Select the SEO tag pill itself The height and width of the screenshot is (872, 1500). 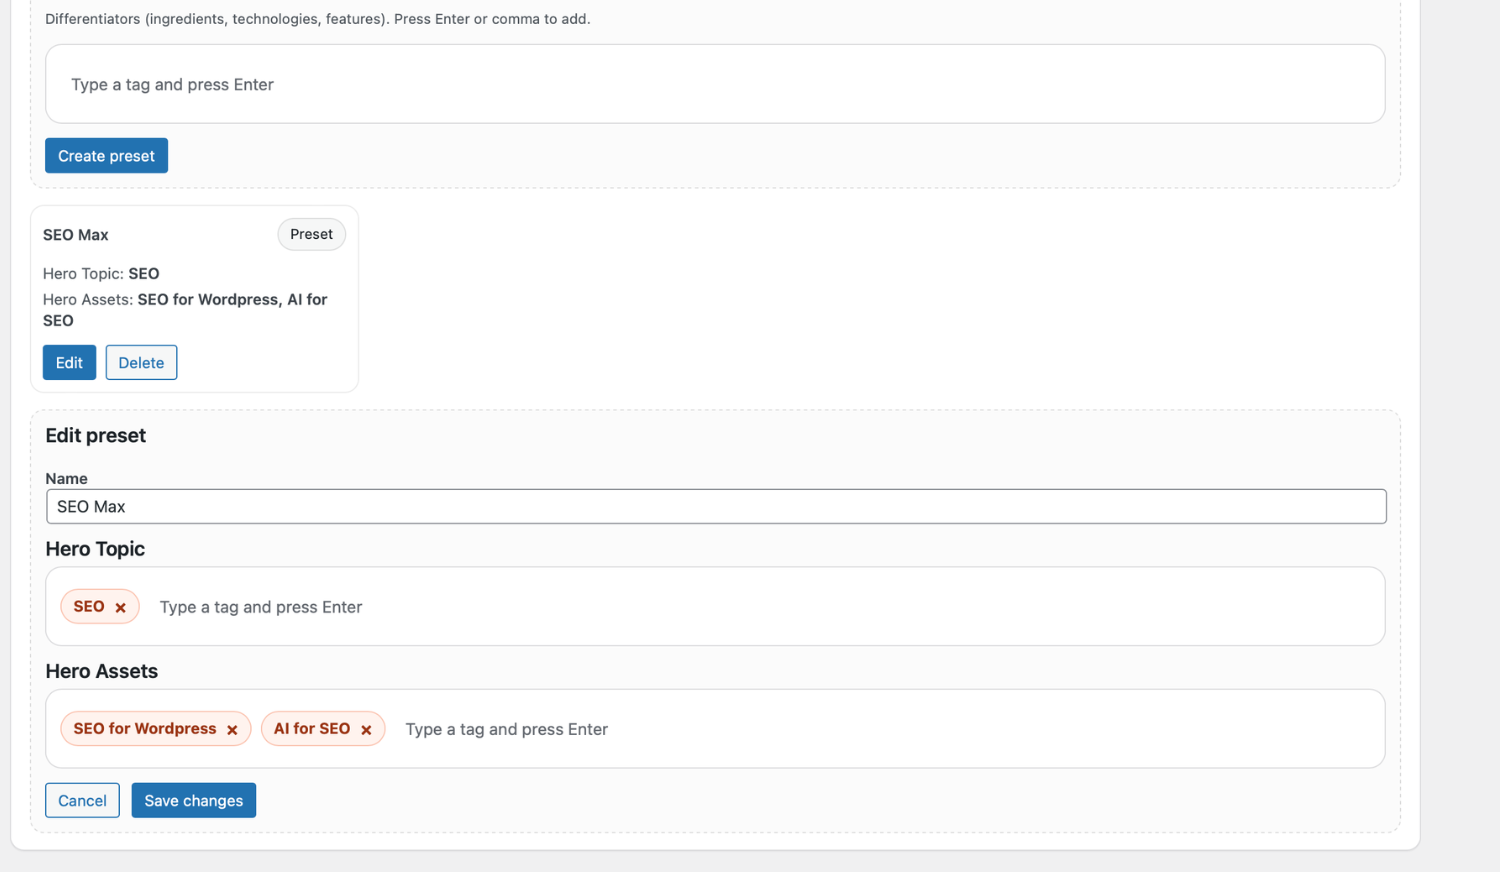pyautogui.click(x=90, y=606)
